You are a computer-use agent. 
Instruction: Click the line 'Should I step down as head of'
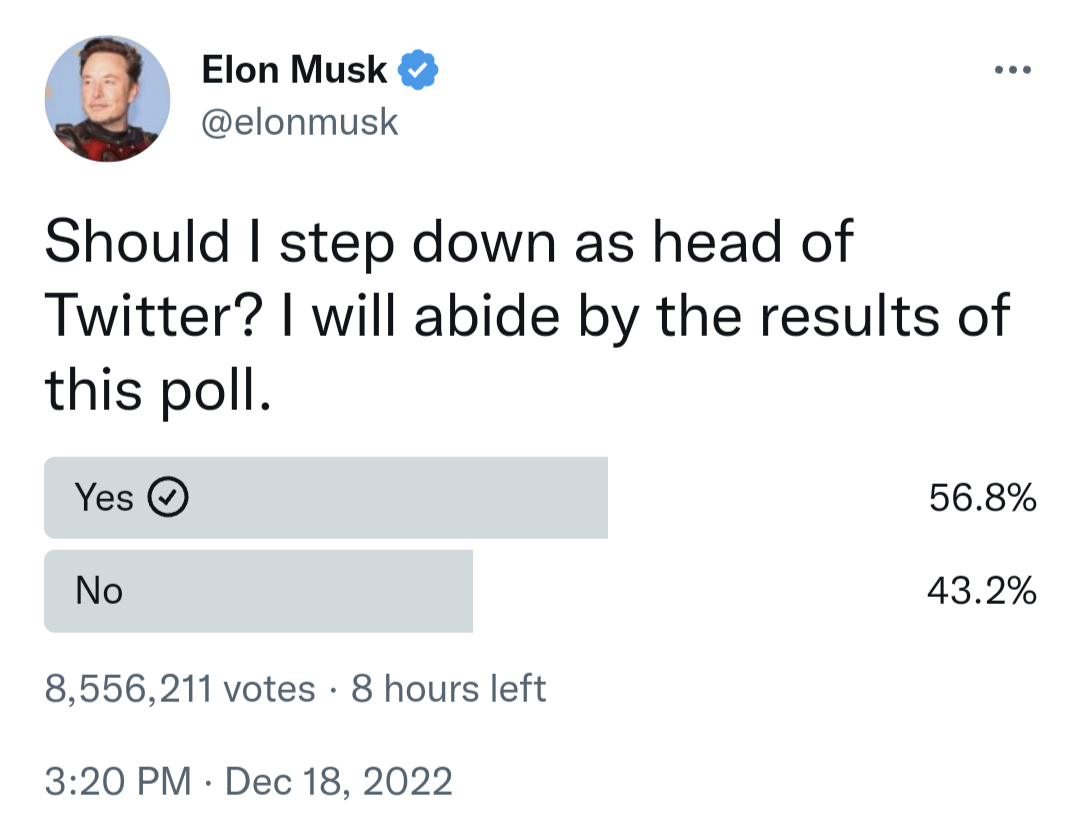coord(449,242)
